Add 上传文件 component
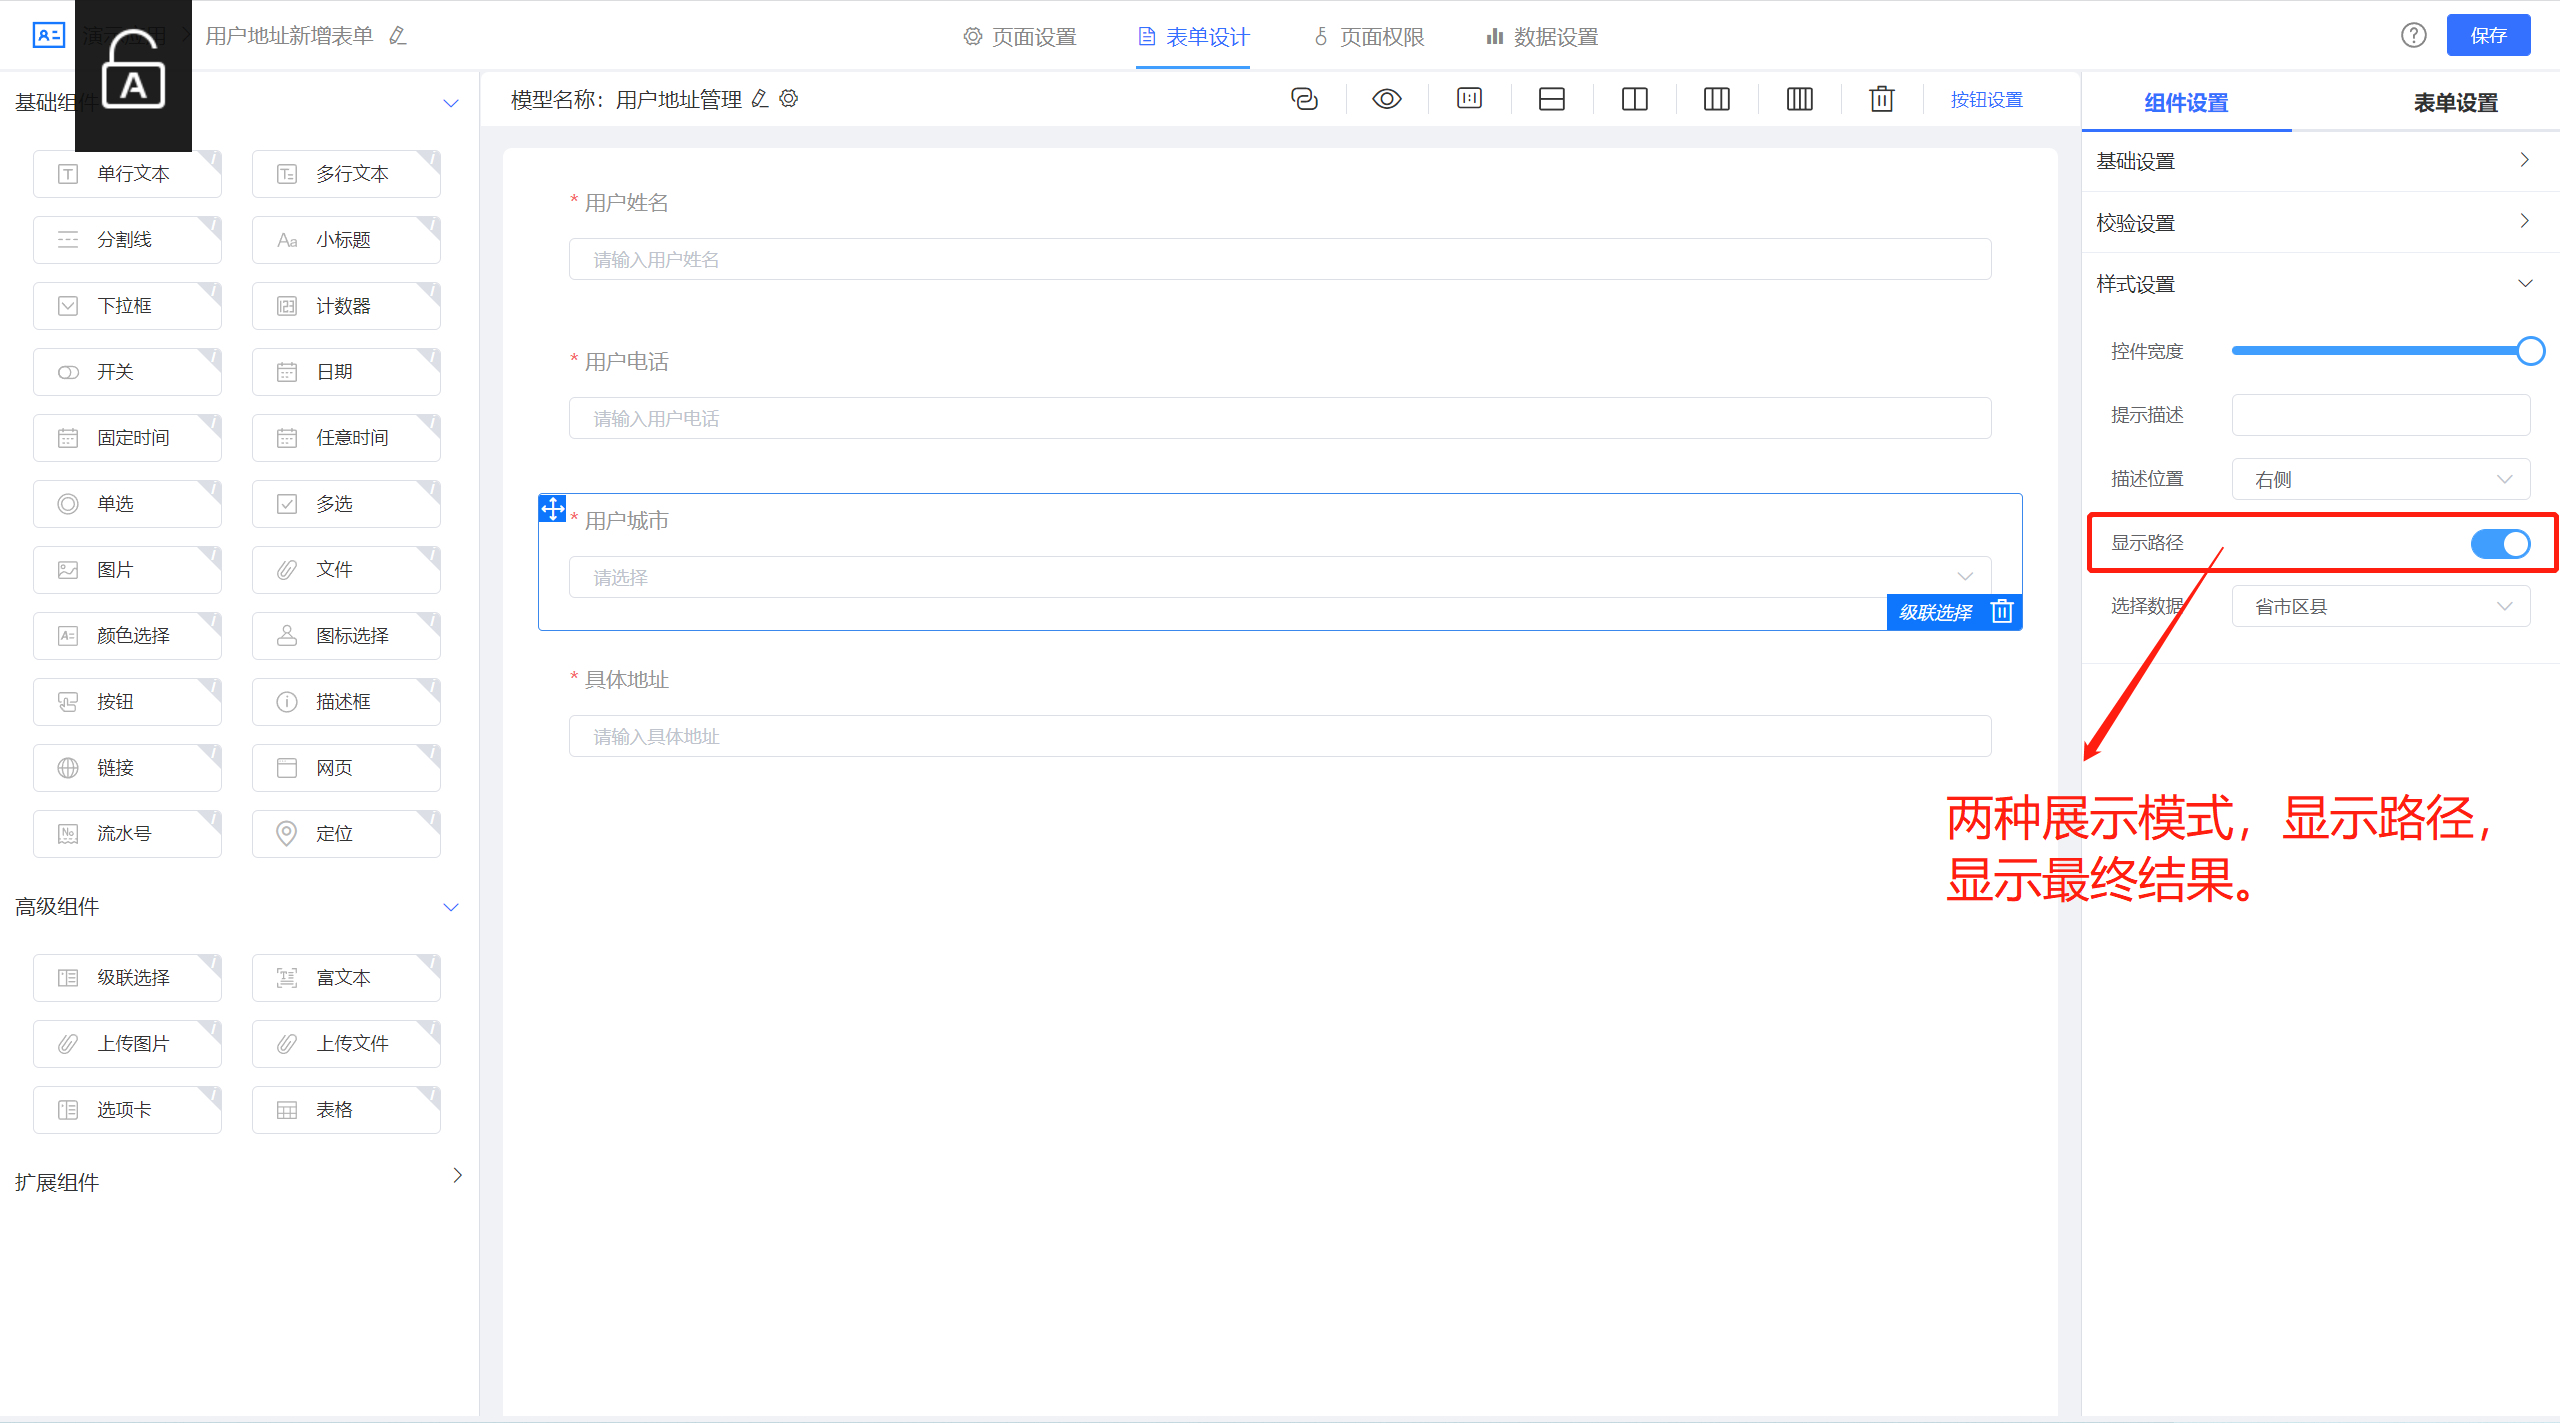Viewport: 2560px width, 1423px height. pyautogui.click(x=346, y=1044)
